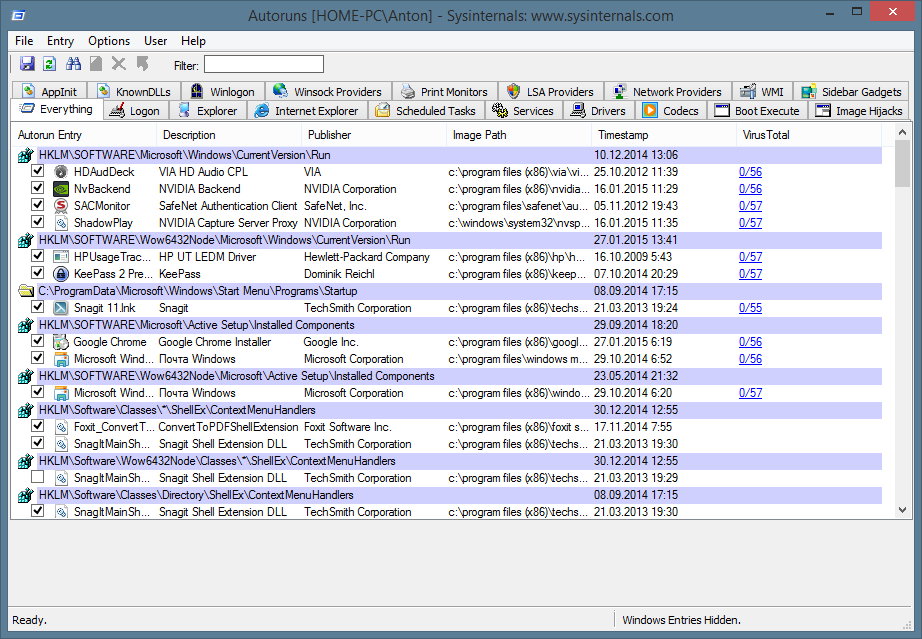Open Find using the binoculars icon
922x639 pixels.
pyautogui.click(x=73, y=64)
